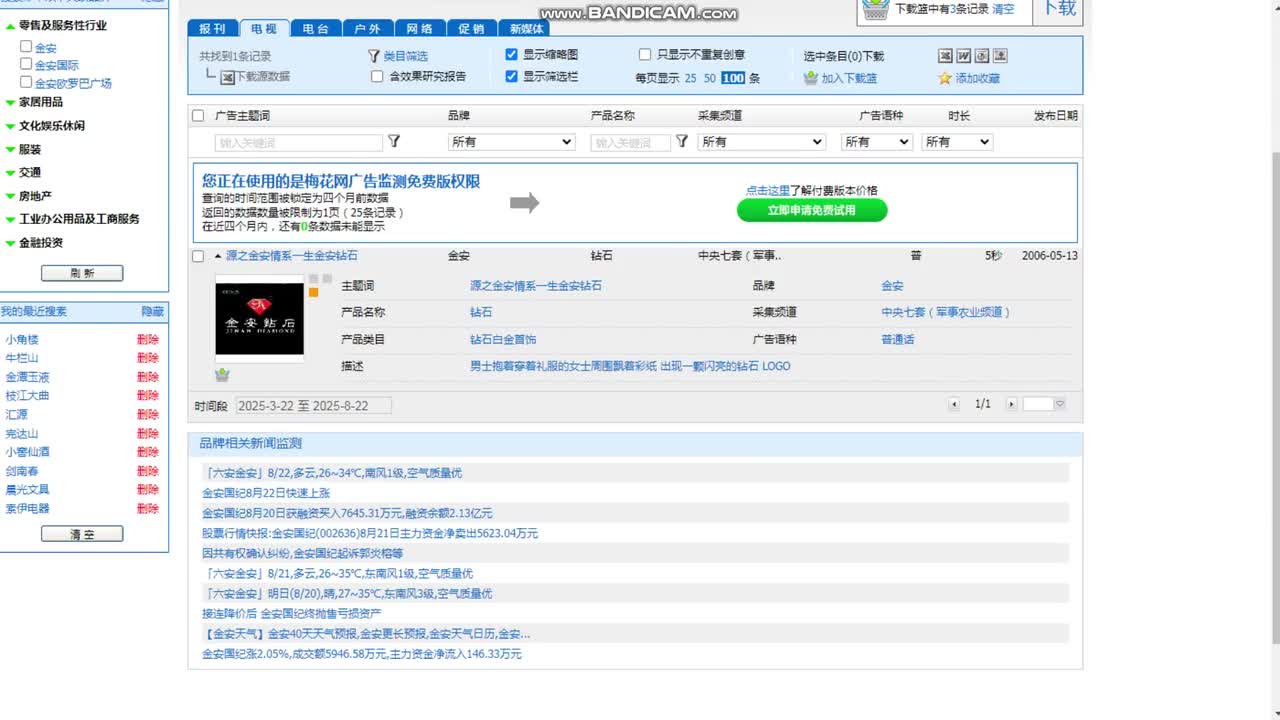Switch to the 促销 tab
Image resolution: width=1280 pixels, height=720 pixels.
(x=471, y=29)
